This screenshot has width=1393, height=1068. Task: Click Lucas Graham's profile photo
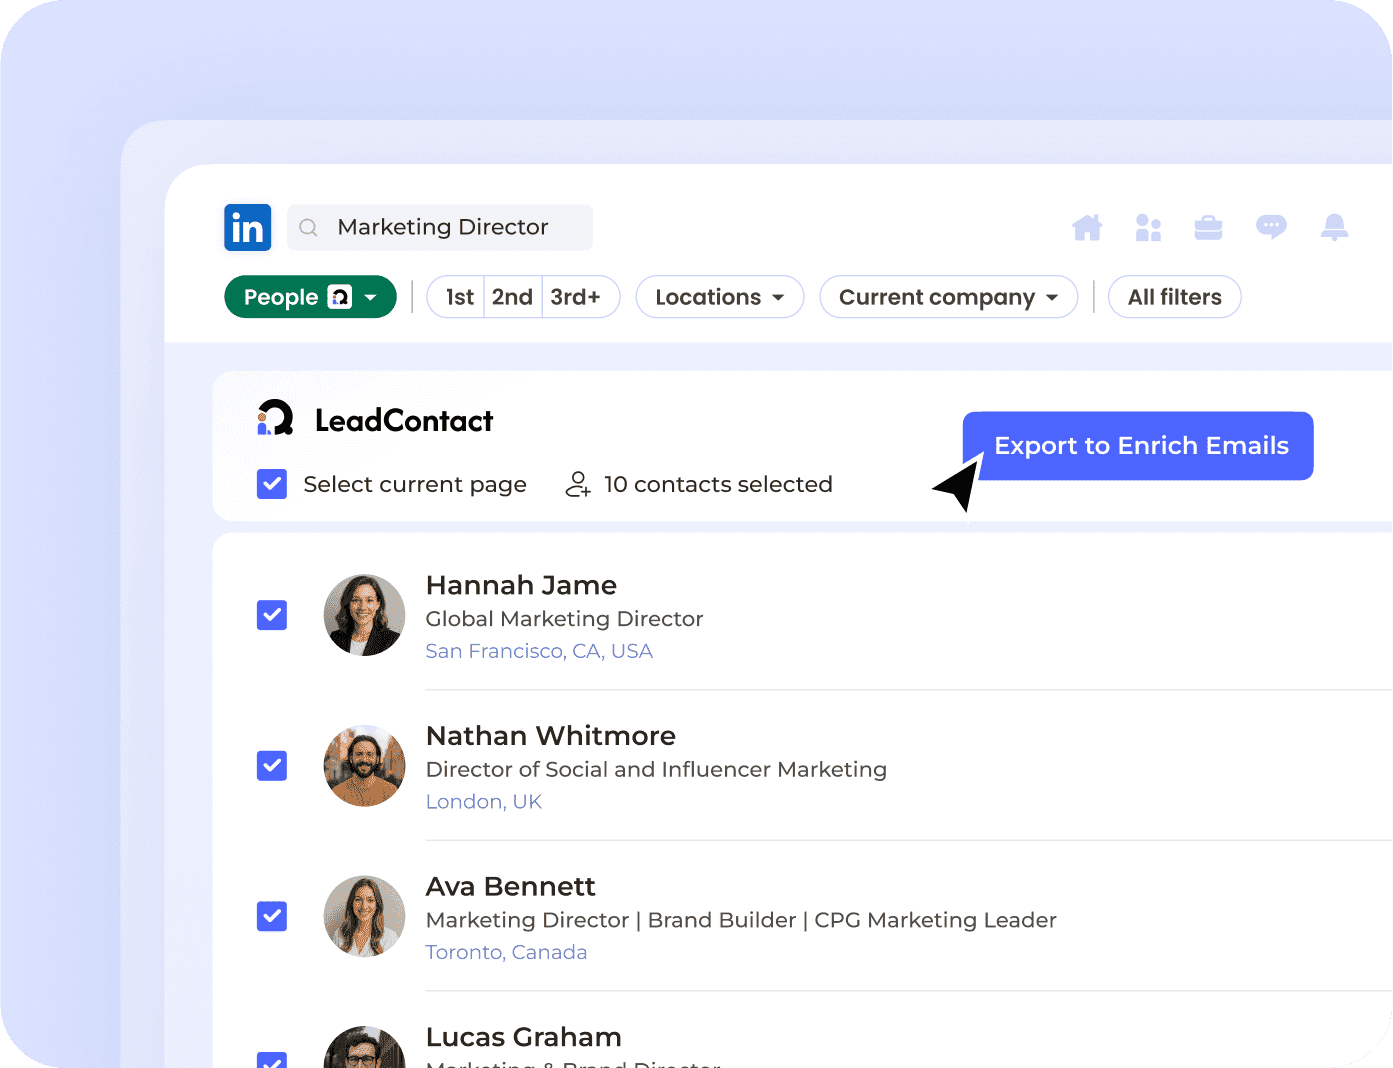pyautogui.click(x=364, y=1047)
